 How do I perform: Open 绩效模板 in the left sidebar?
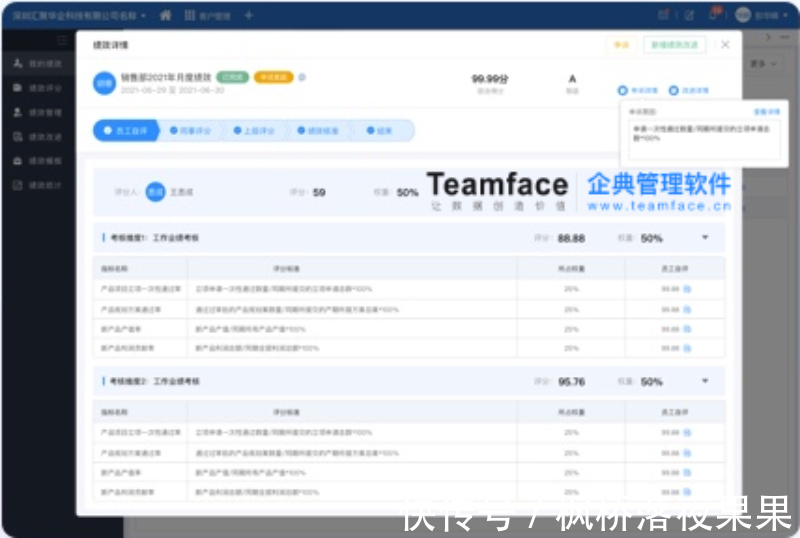pyautogui.click(x=38, y=161)
